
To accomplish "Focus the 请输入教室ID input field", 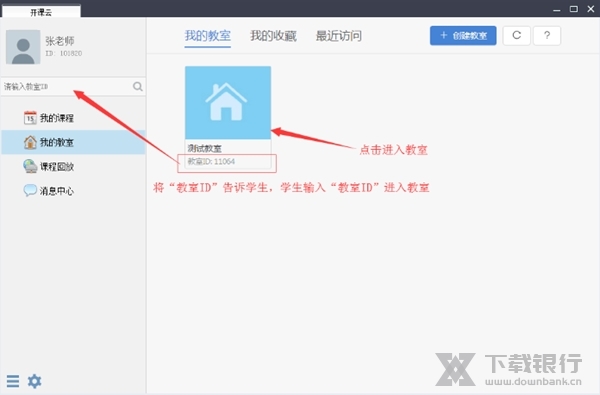I will pyautogui.click(x=67, y=87).
